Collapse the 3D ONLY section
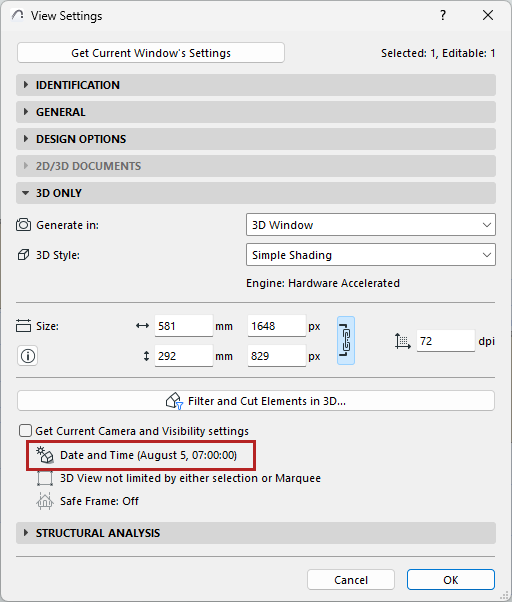The image size is (512, 602). tap(256, 193)
